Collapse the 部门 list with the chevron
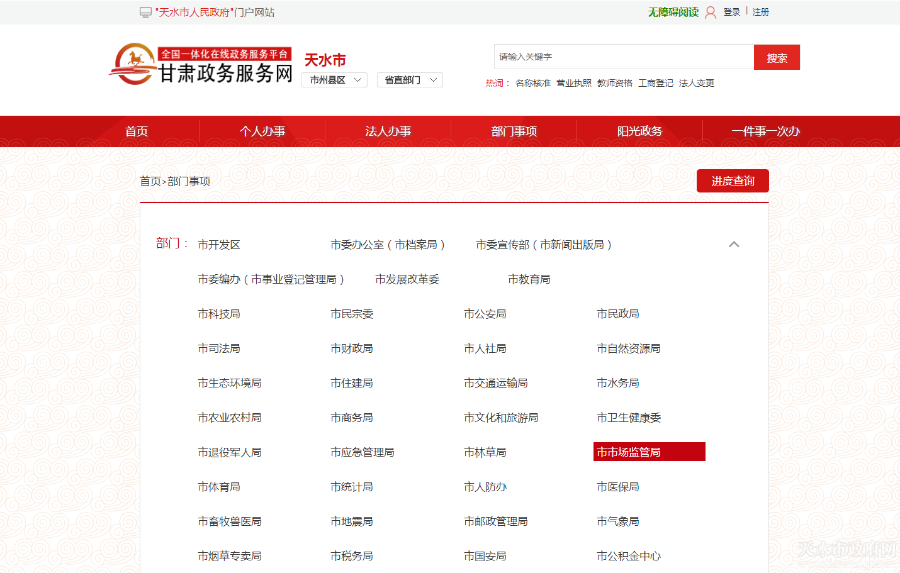The image size is (900, 573). pos(734,244)
